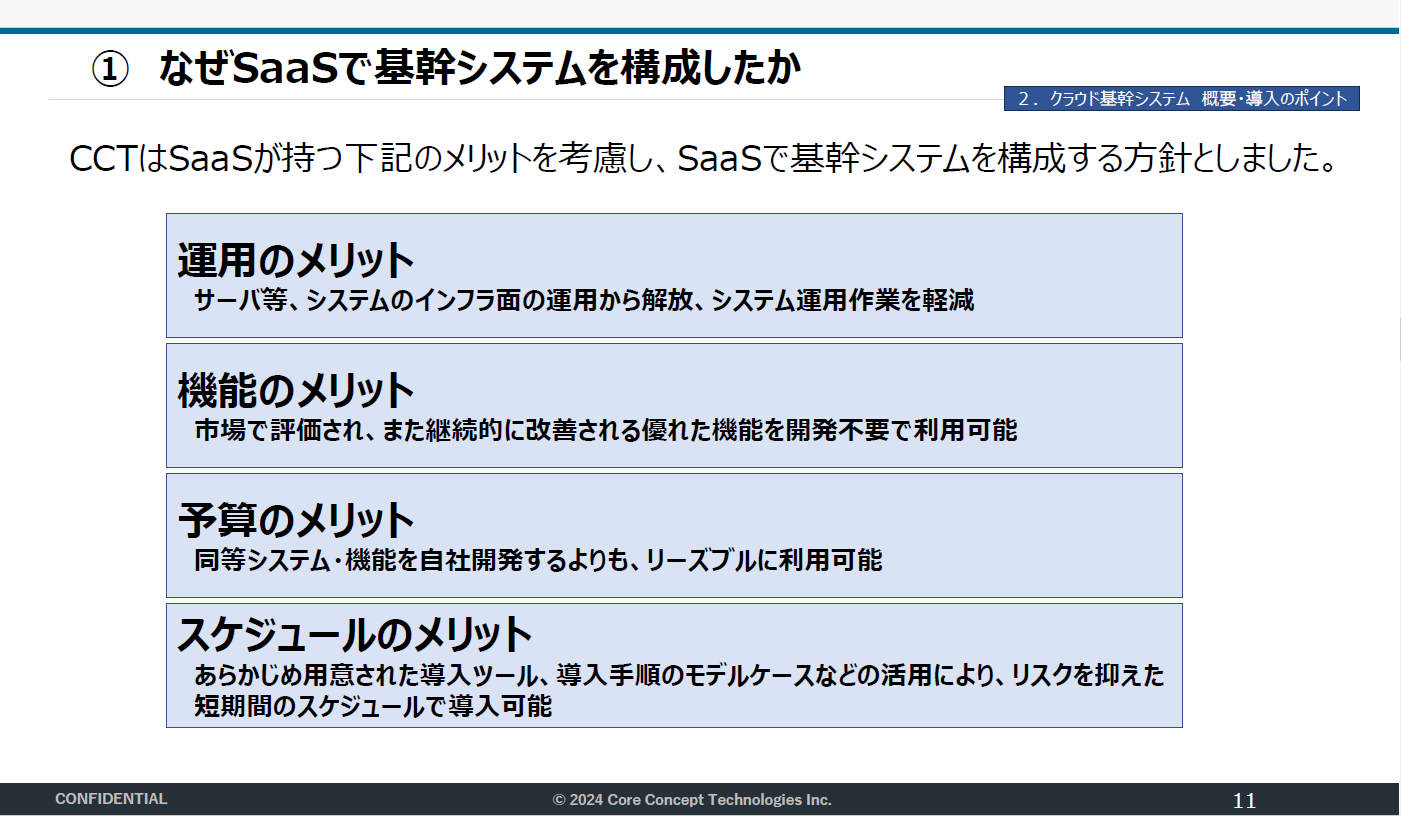Click the intro sentence starting with CCTはSaaSが持つ
The width and height of the screenshot is (1401, 816).
(x=703, y=159)
